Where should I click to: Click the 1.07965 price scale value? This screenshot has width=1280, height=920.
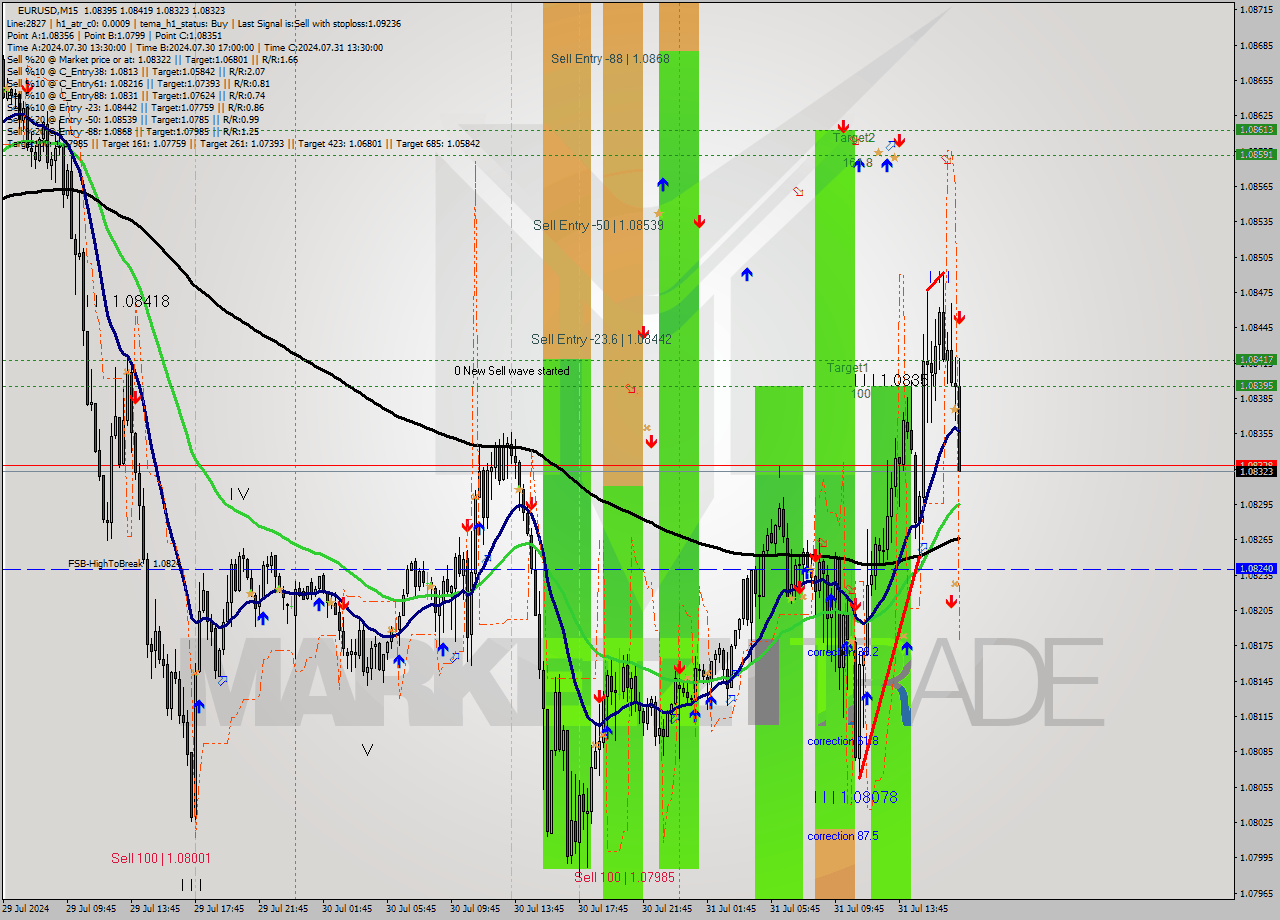tap(1256, 893)
